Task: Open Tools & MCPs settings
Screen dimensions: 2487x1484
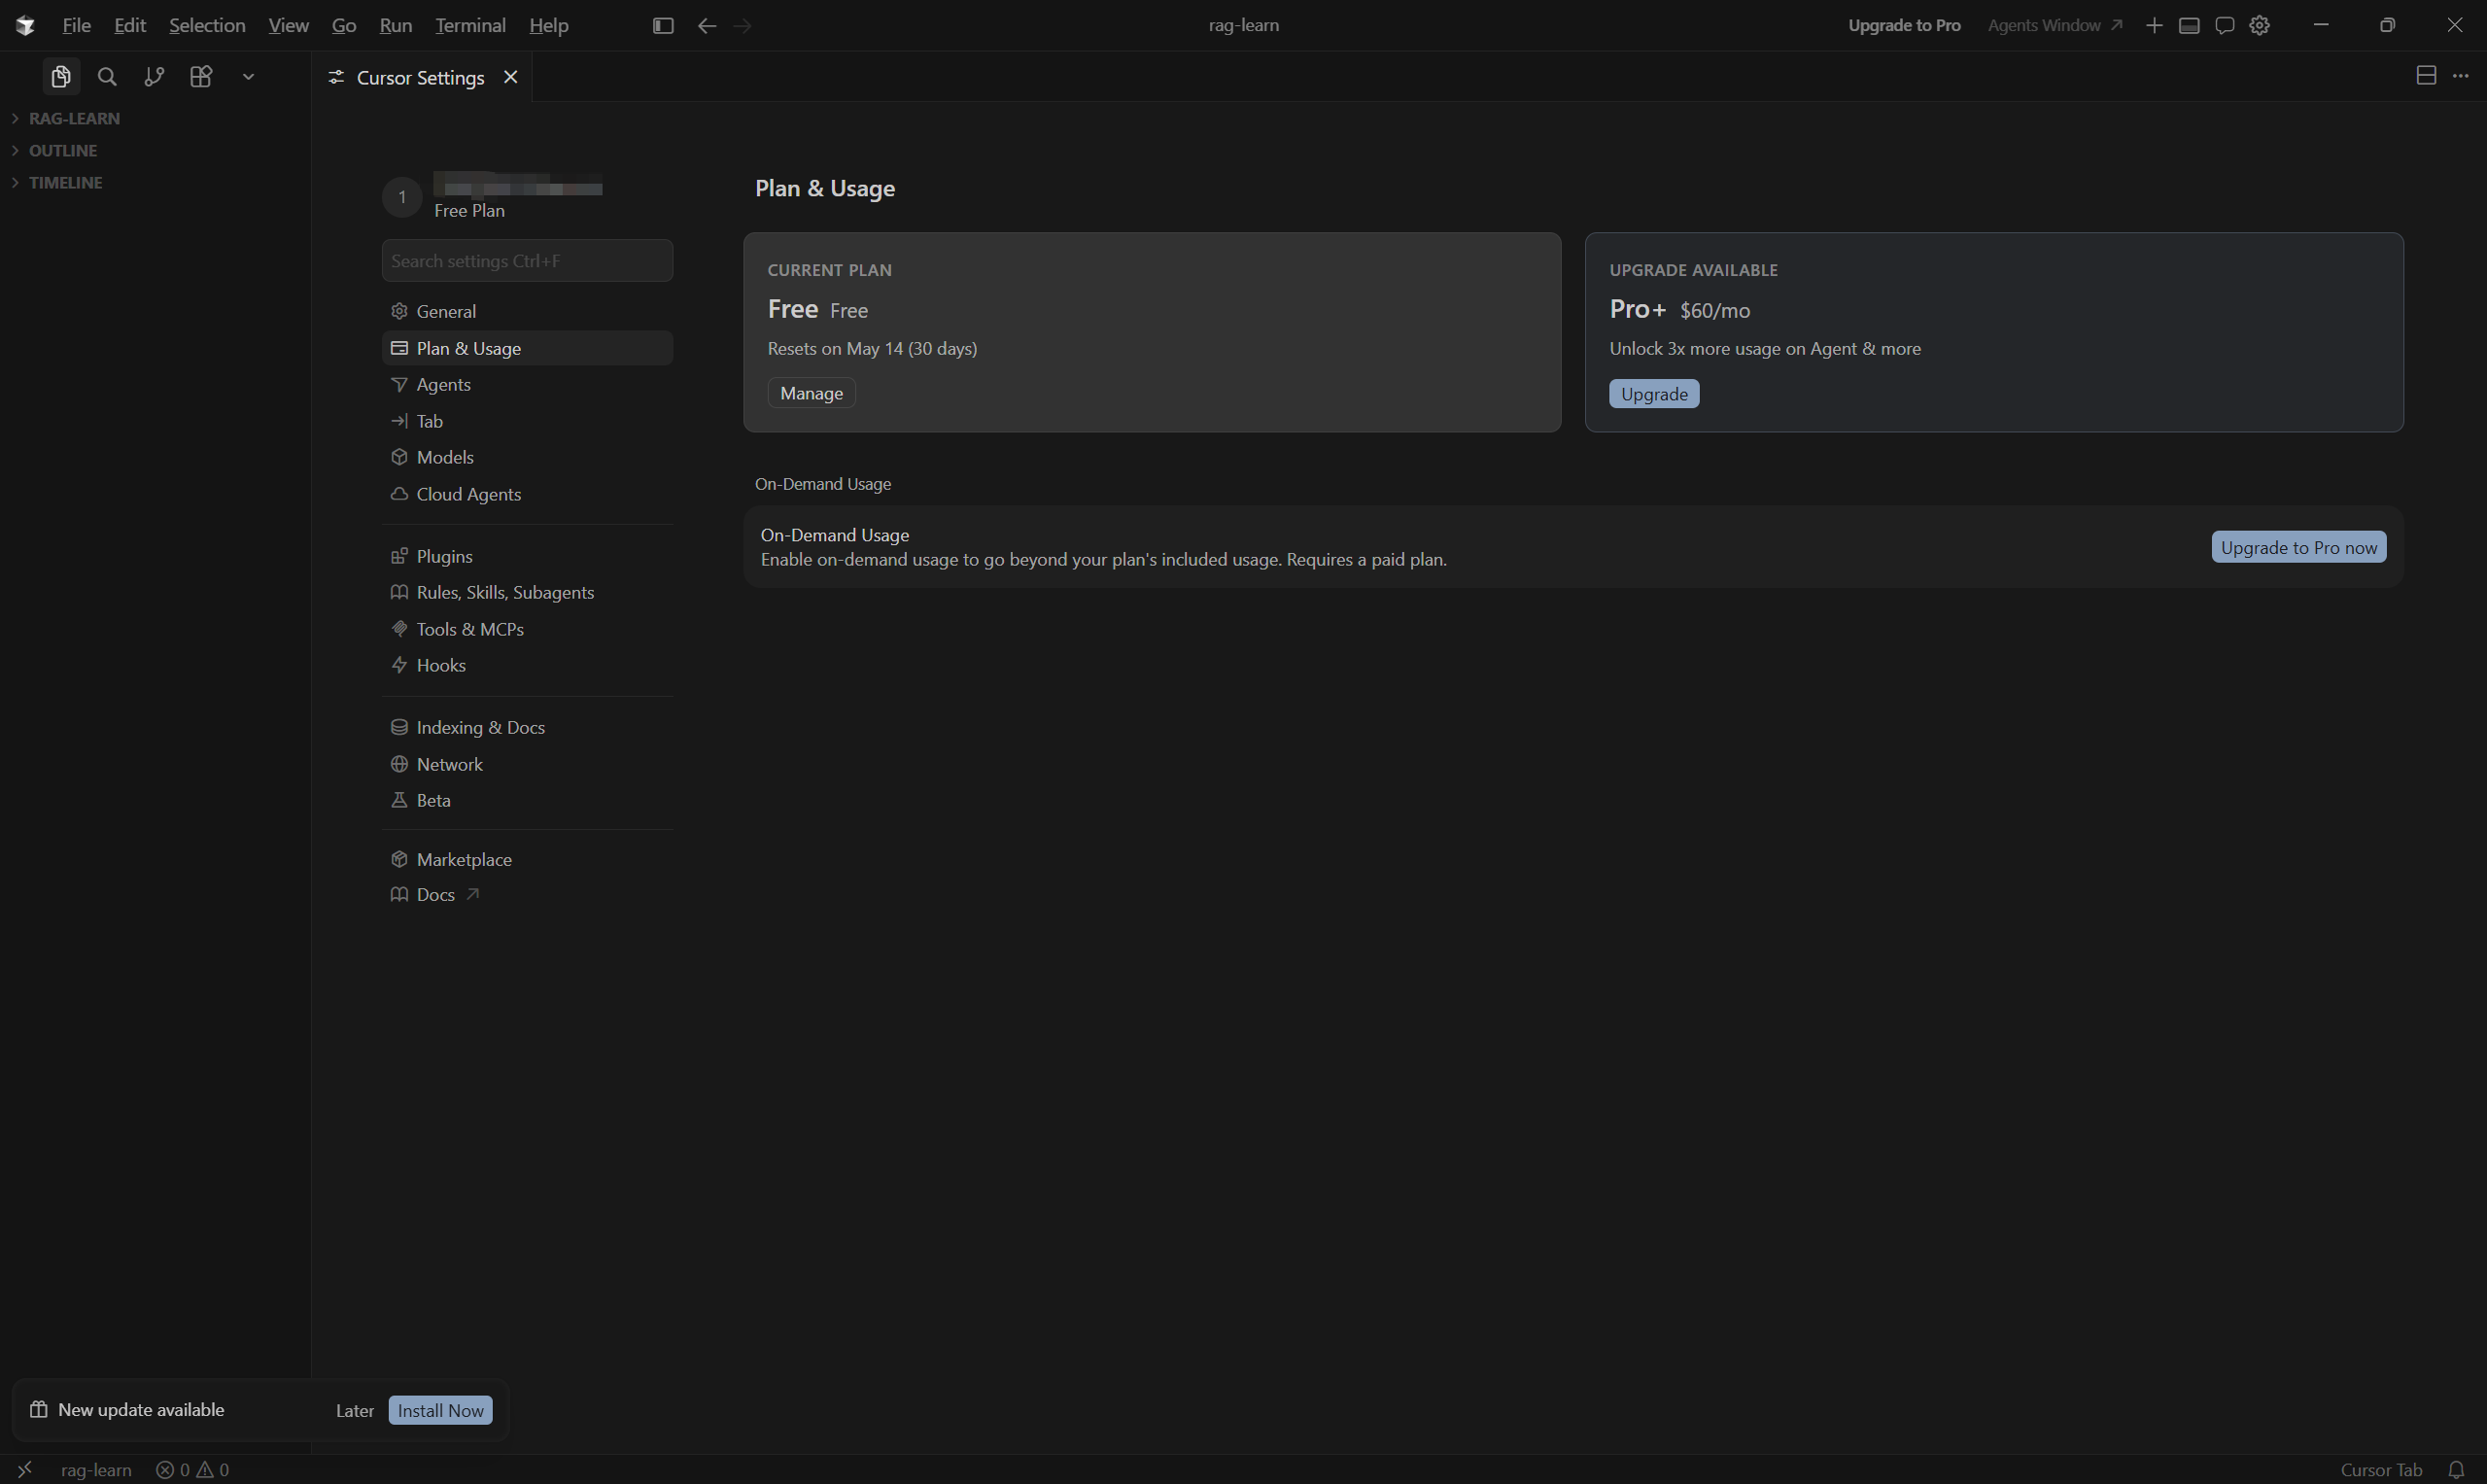Action: pyautogui.click(x=527, y=629)
